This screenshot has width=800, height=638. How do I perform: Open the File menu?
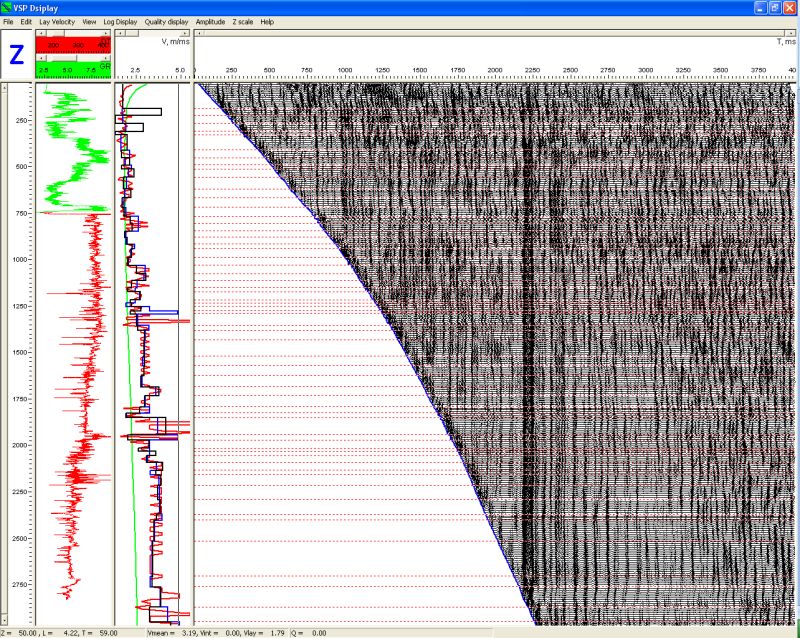point(8,22)
